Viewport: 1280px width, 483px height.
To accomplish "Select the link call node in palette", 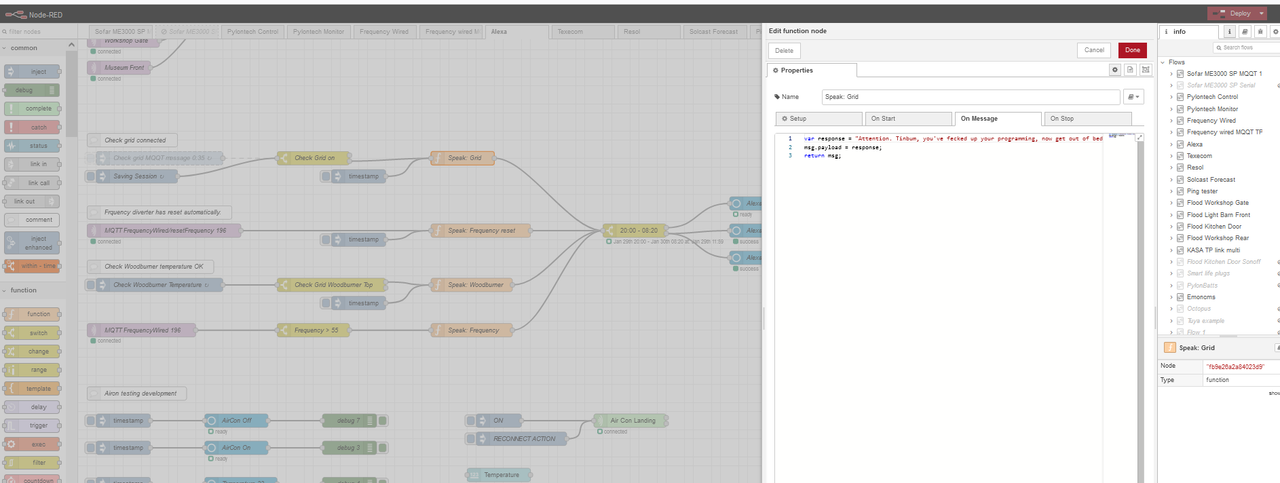I will pyautogui.click(x=34, y=183).
